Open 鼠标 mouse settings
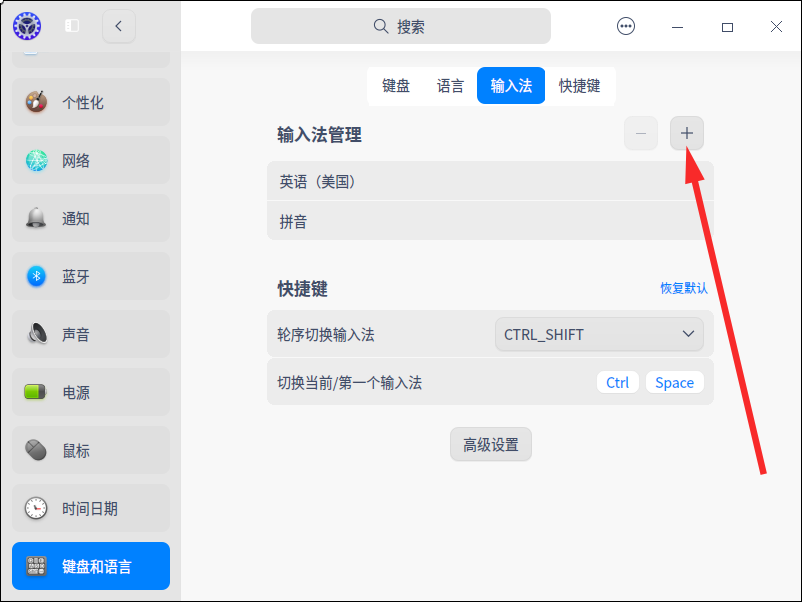The image size is (802, 602). [91, 451]
